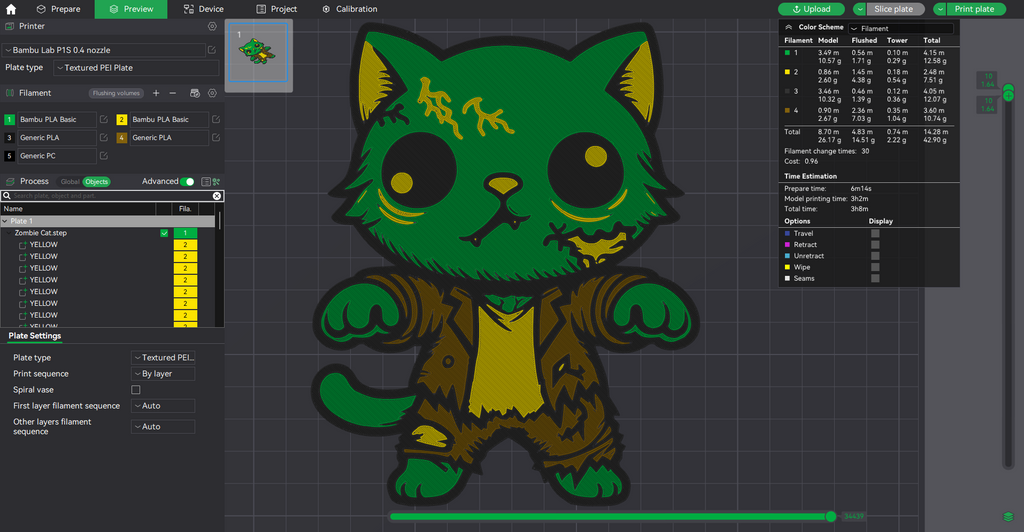This screenshot has height=532, width=1024.
Task: Click the layers icon at viewport corner
Action: coord(1008,516)
